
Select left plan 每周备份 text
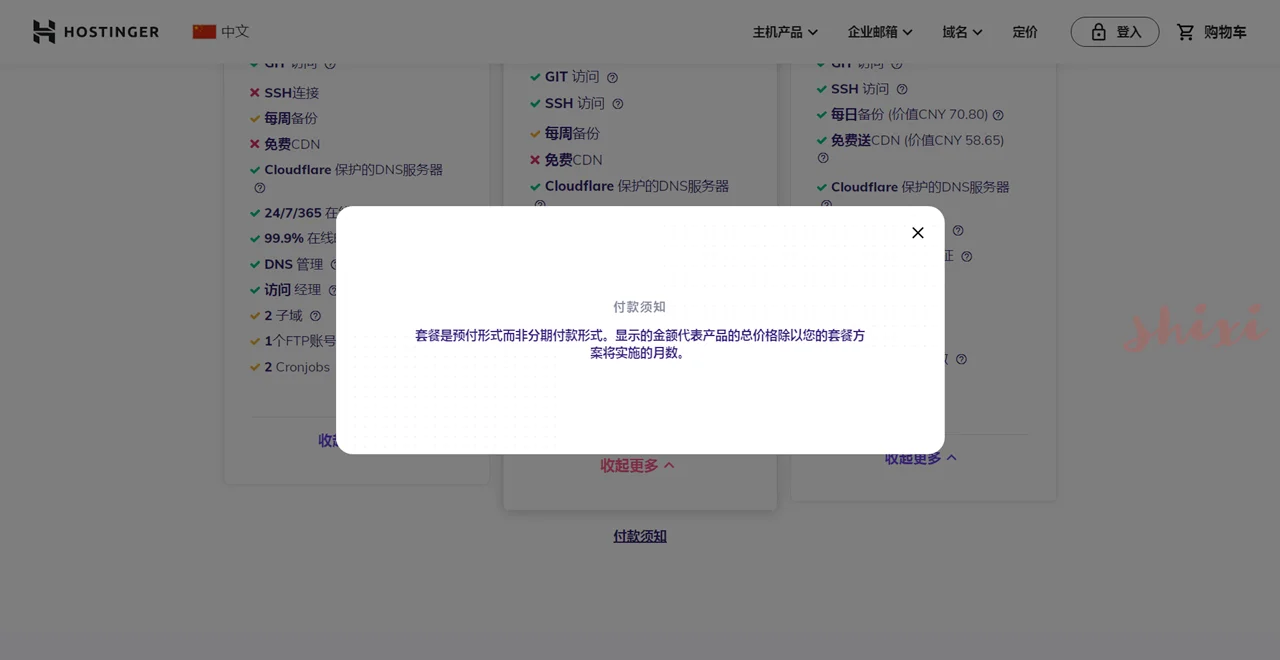click(x=291, y=118)
